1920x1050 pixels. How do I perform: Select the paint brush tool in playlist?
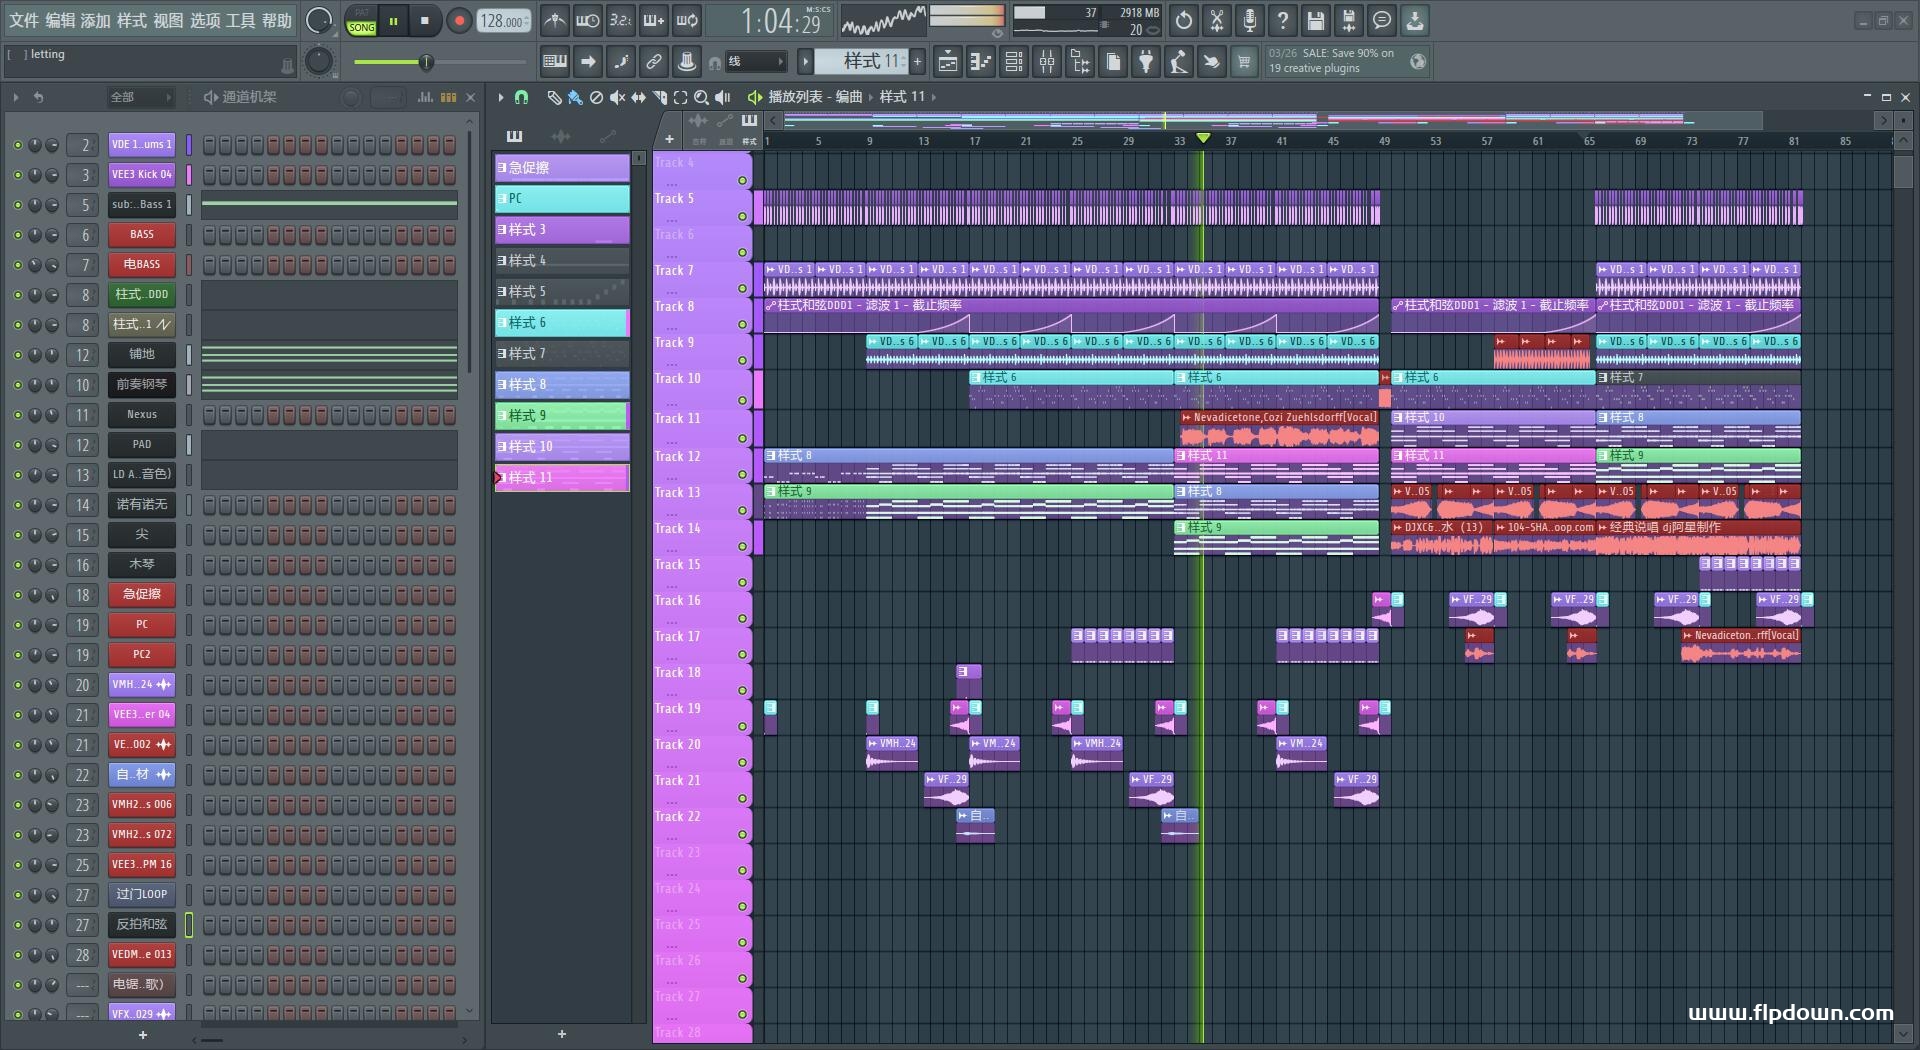pyautogui.click(x=574, y=97)
